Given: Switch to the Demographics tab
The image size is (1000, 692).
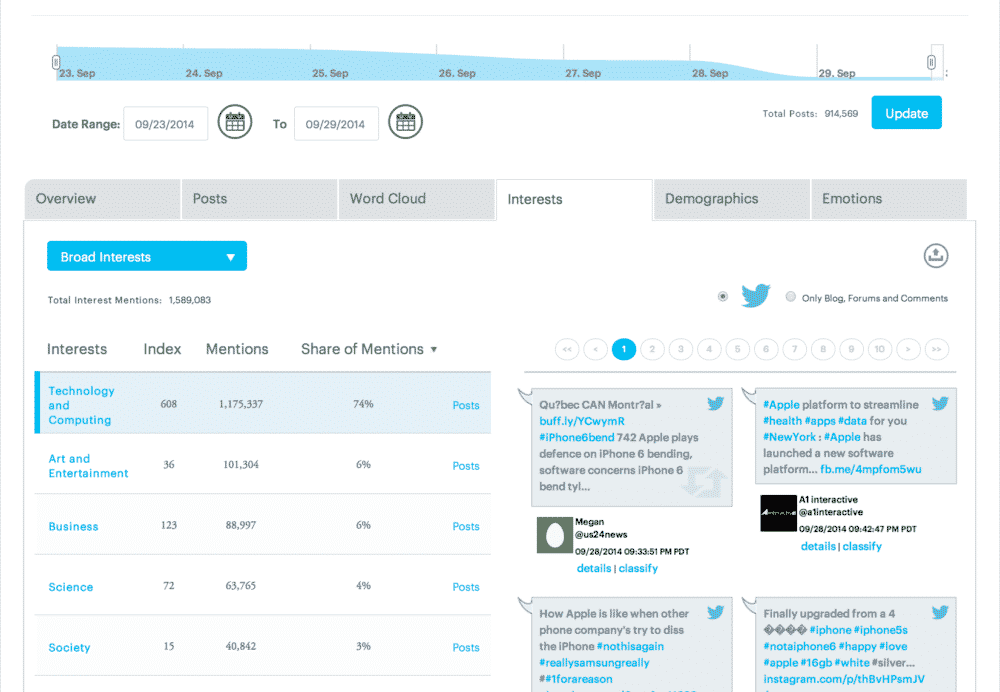Looking at the screenshot, I should coord(711,199).
